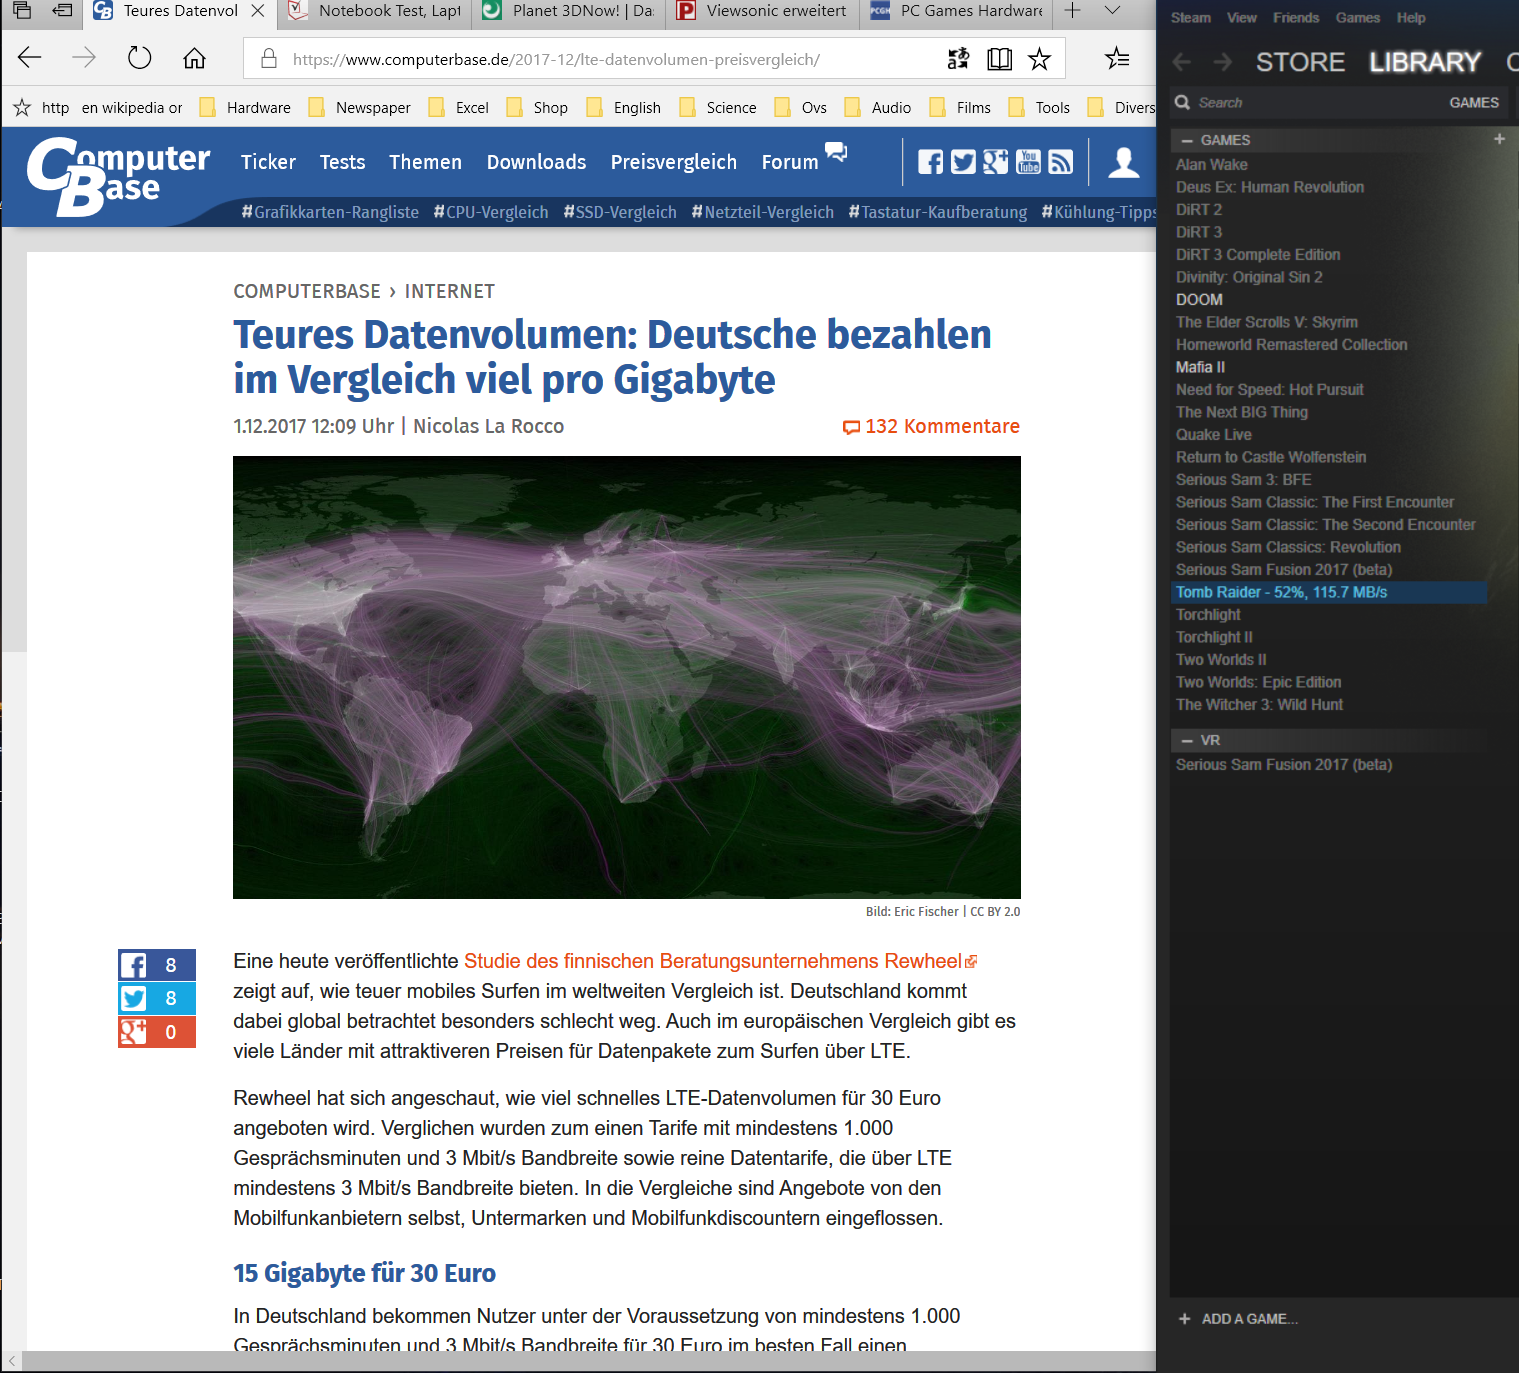Image resolution: width=1519 pixels, height=1373 pixels.
Task: Select The Witcher 3: Wild Hunt
Action: (1259, 705)
